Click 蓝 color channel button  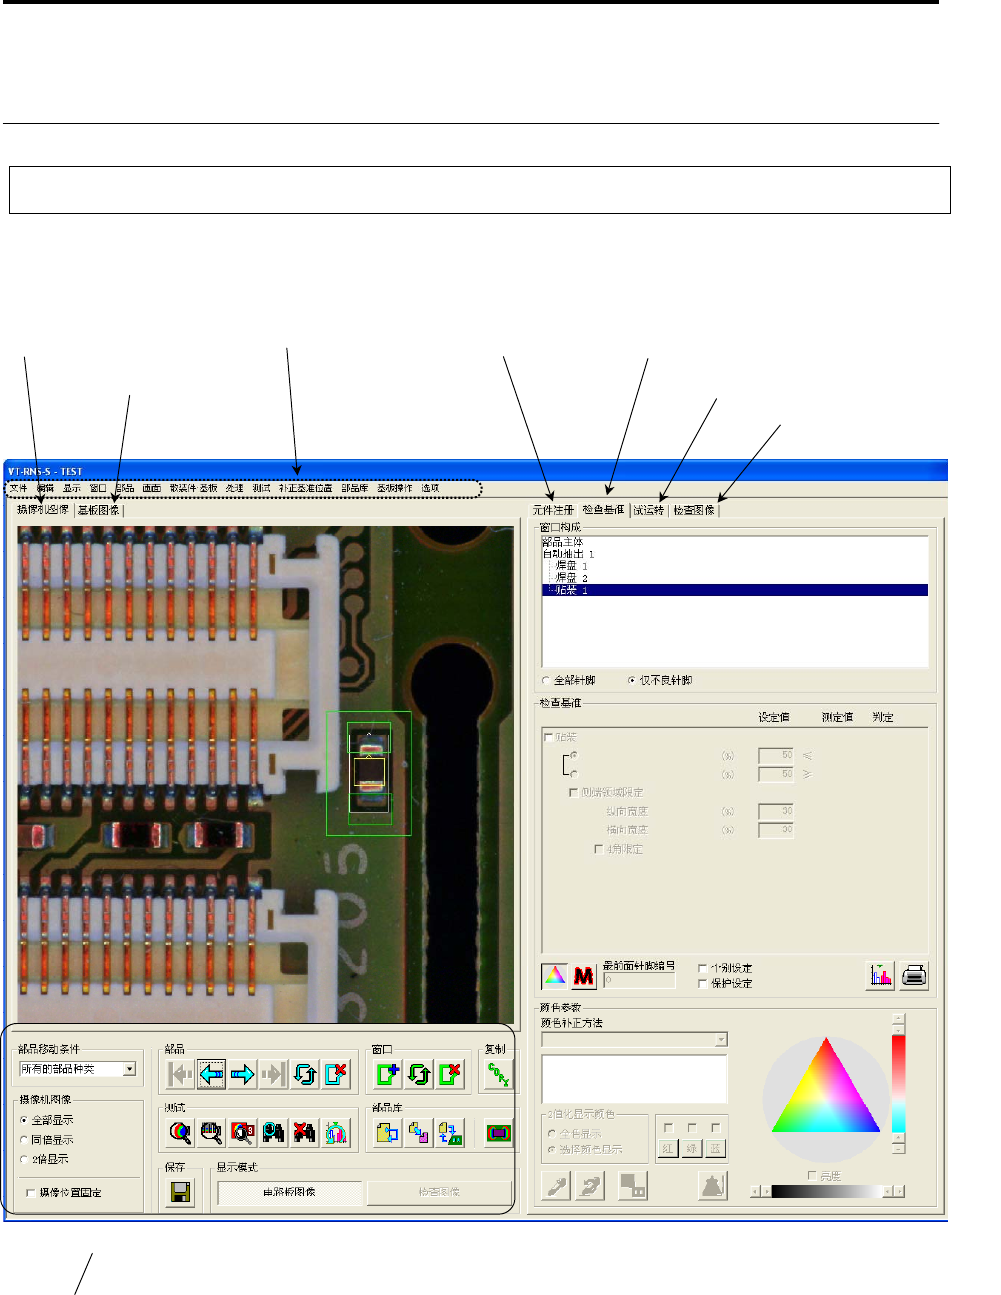tap(716, 1149)
